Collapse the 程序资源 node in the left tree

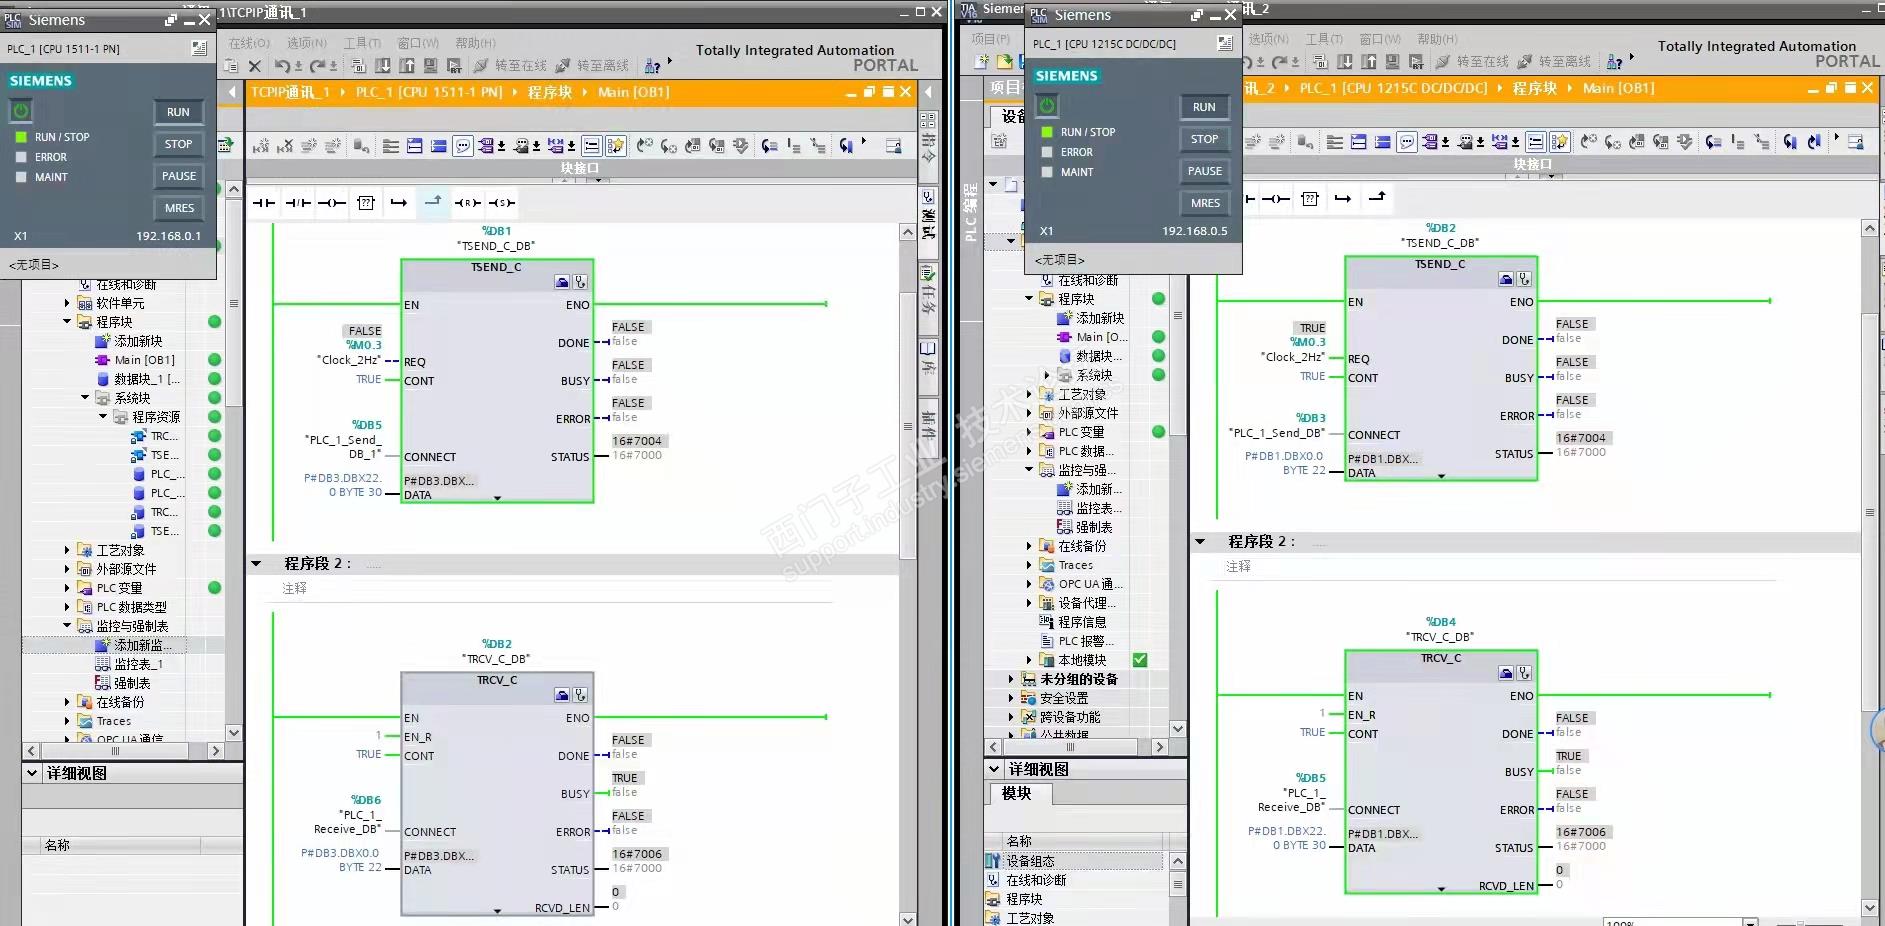point(103,417)
